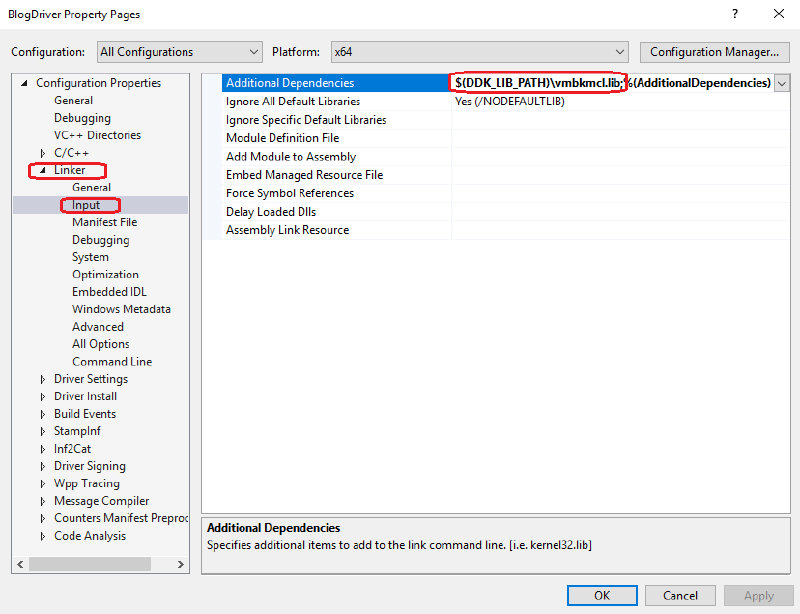The height and width of the screenshot is (614, 800).
Task: Select Command Line under Linker
Action: click(111, 361)
